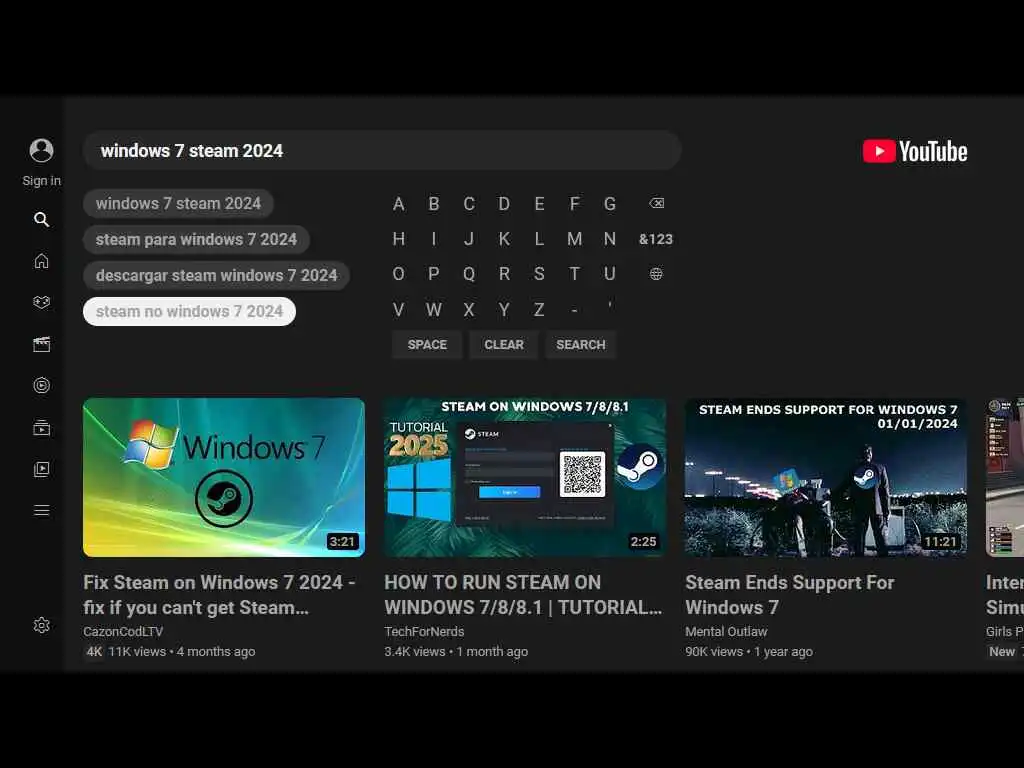Open 'HOW TO RUN STEAM' tutorial thumbnail
The width and height of the screenshot is (1024, 768).
point(525,477)
